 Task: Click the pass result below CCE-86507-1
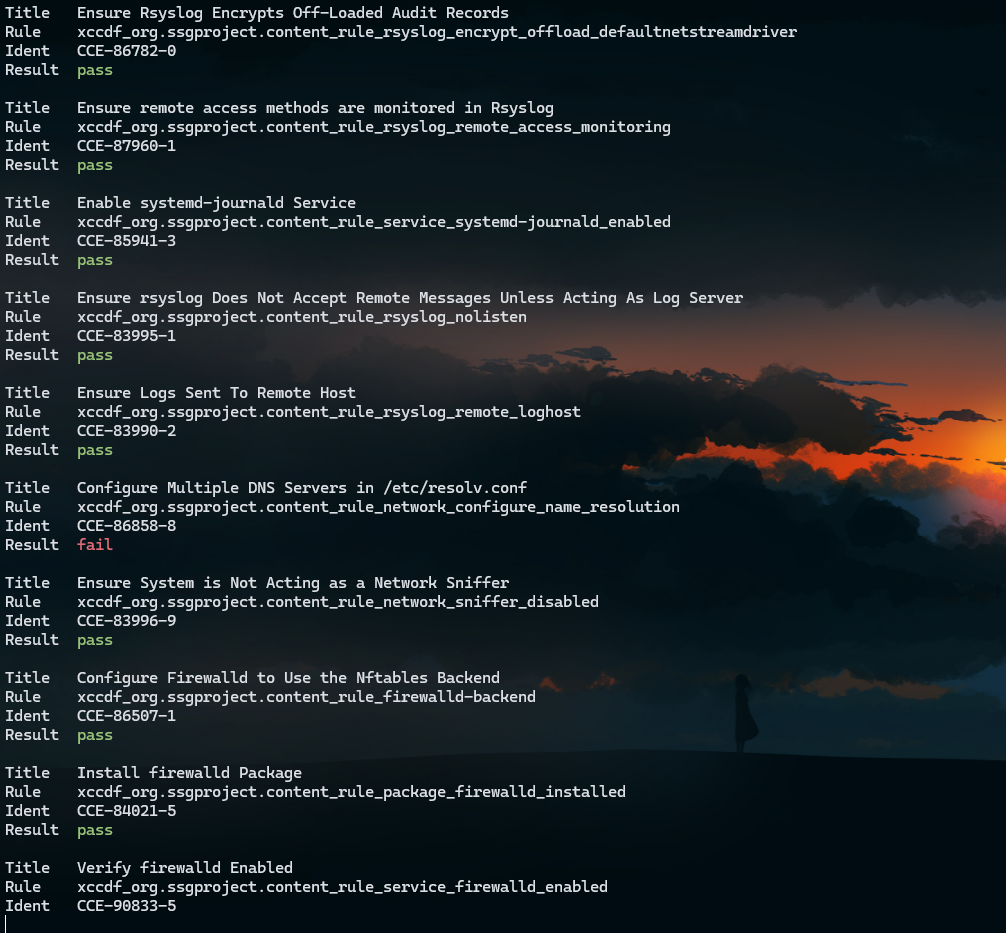point(94,735)
